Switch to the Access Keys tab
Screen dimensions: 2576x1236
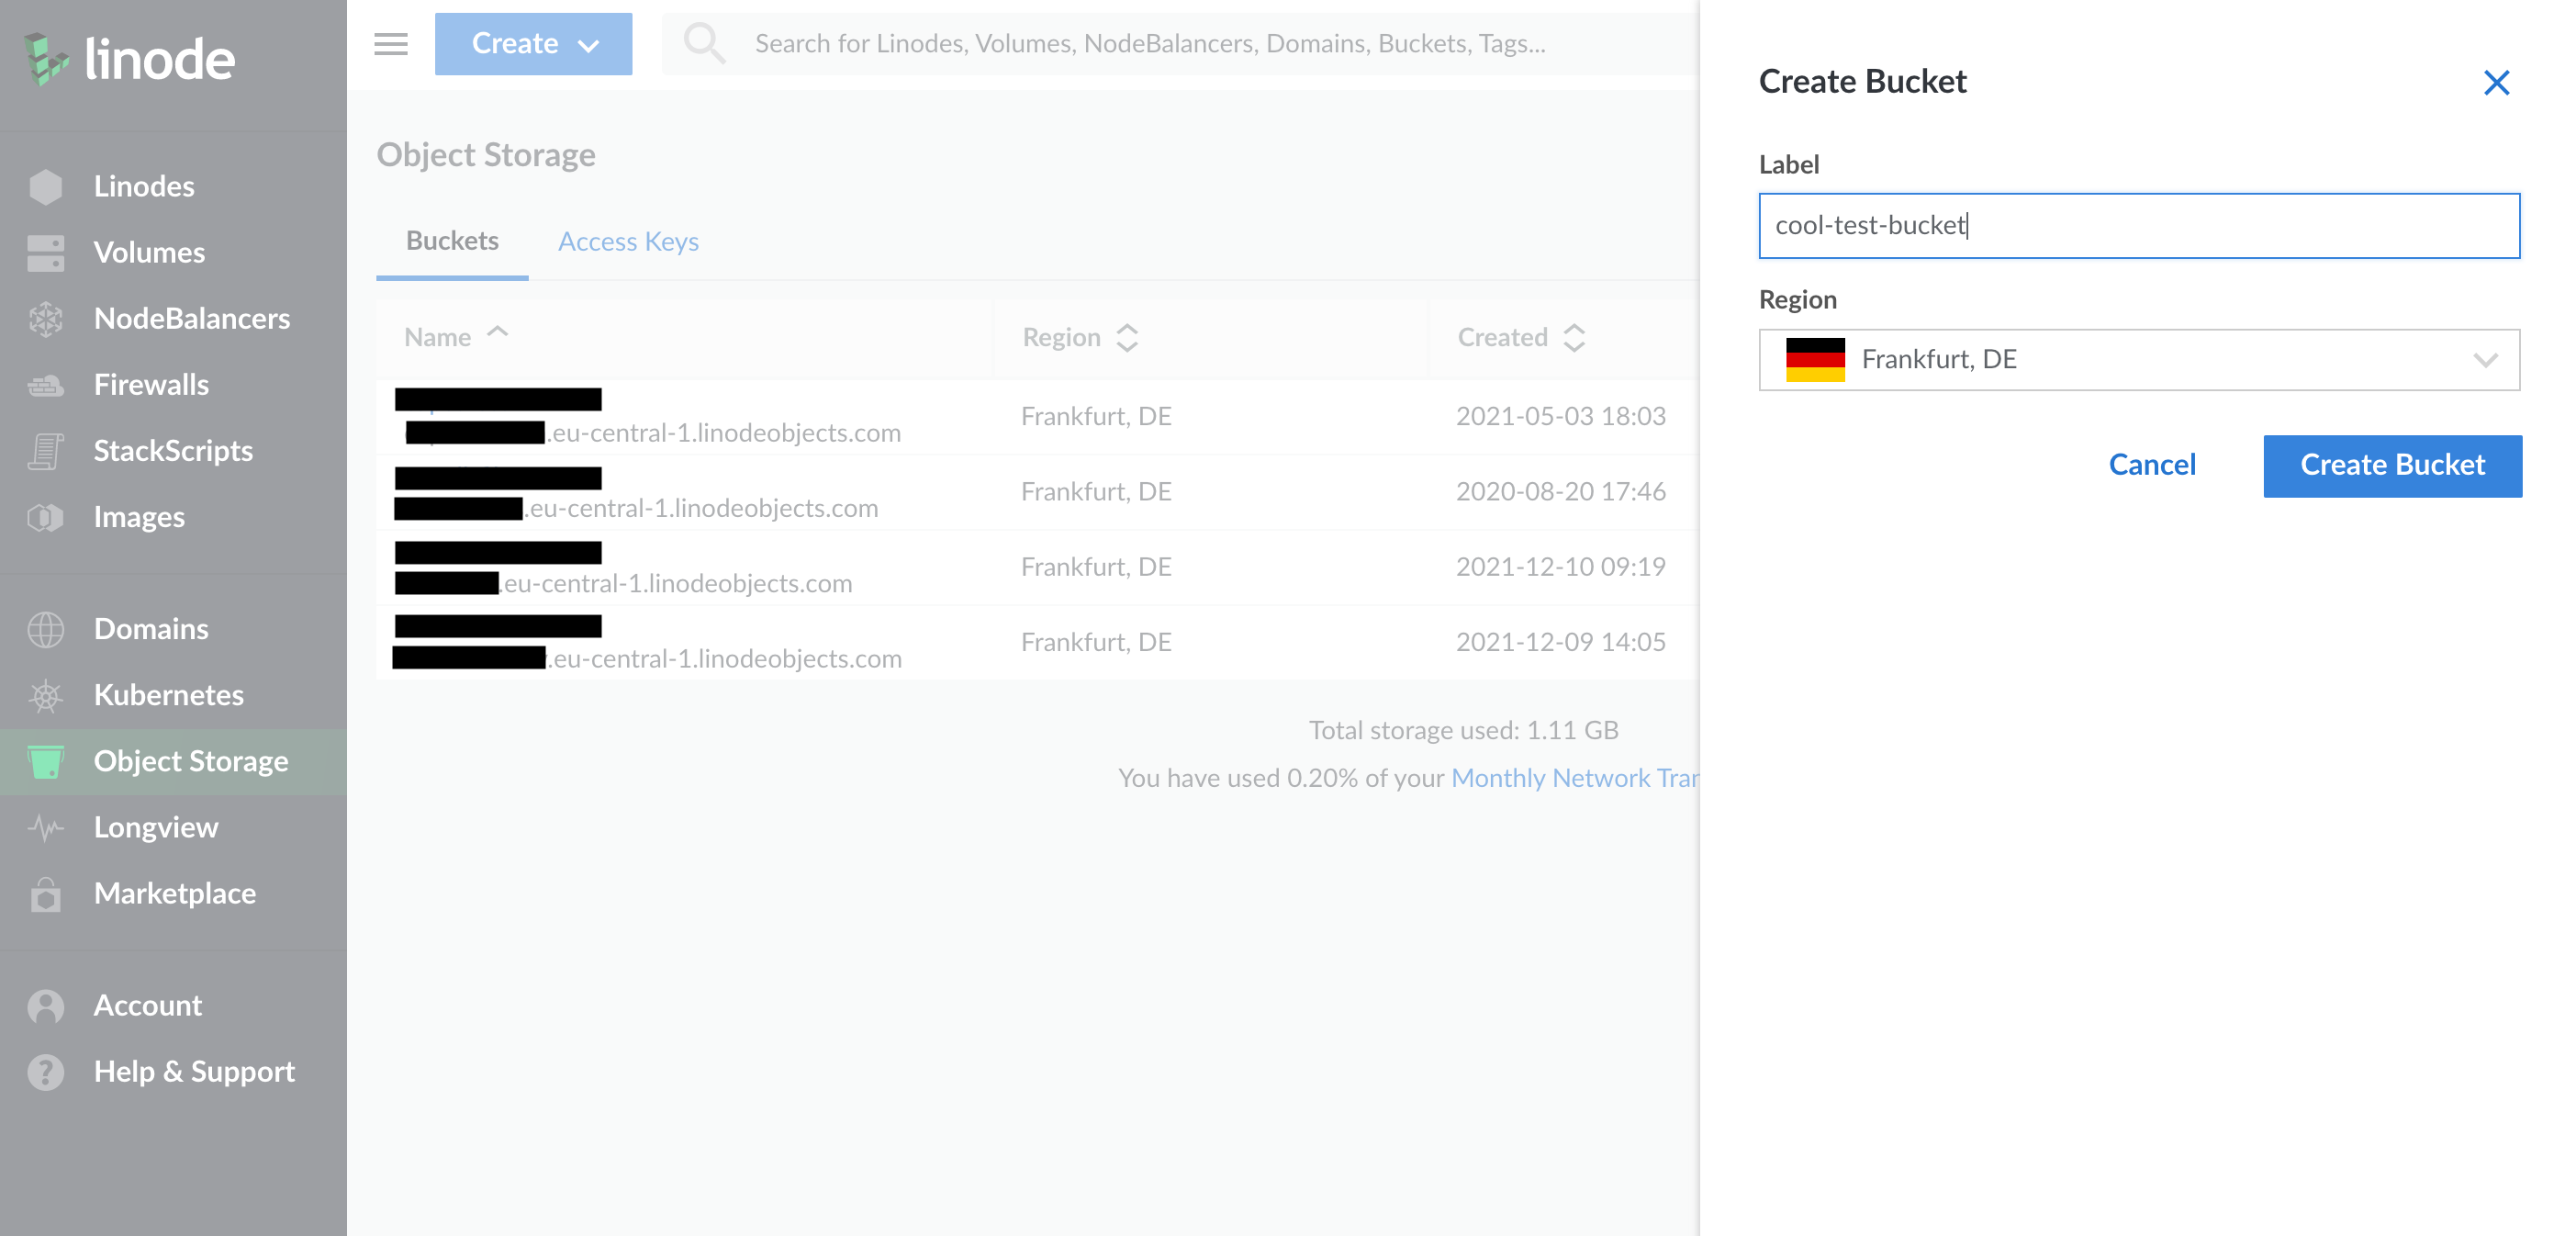627,241
